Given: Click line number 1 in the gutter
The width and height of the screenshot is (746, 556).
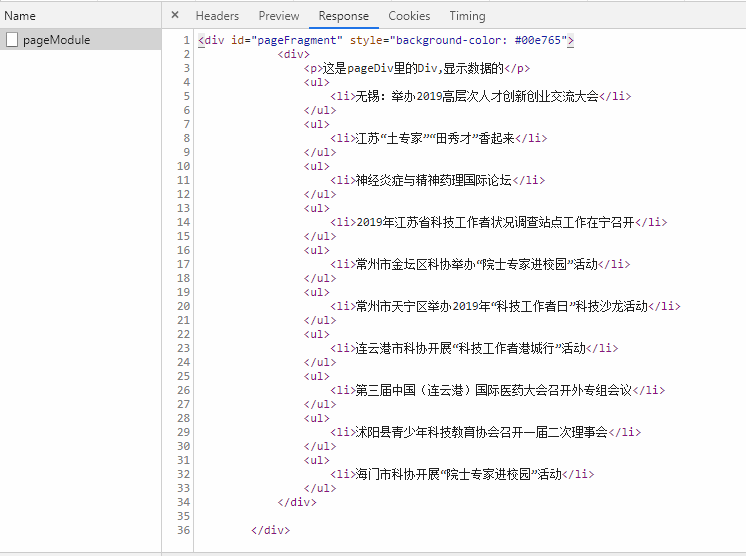Looking at the screenshot, I should click(x=186, y=40).
